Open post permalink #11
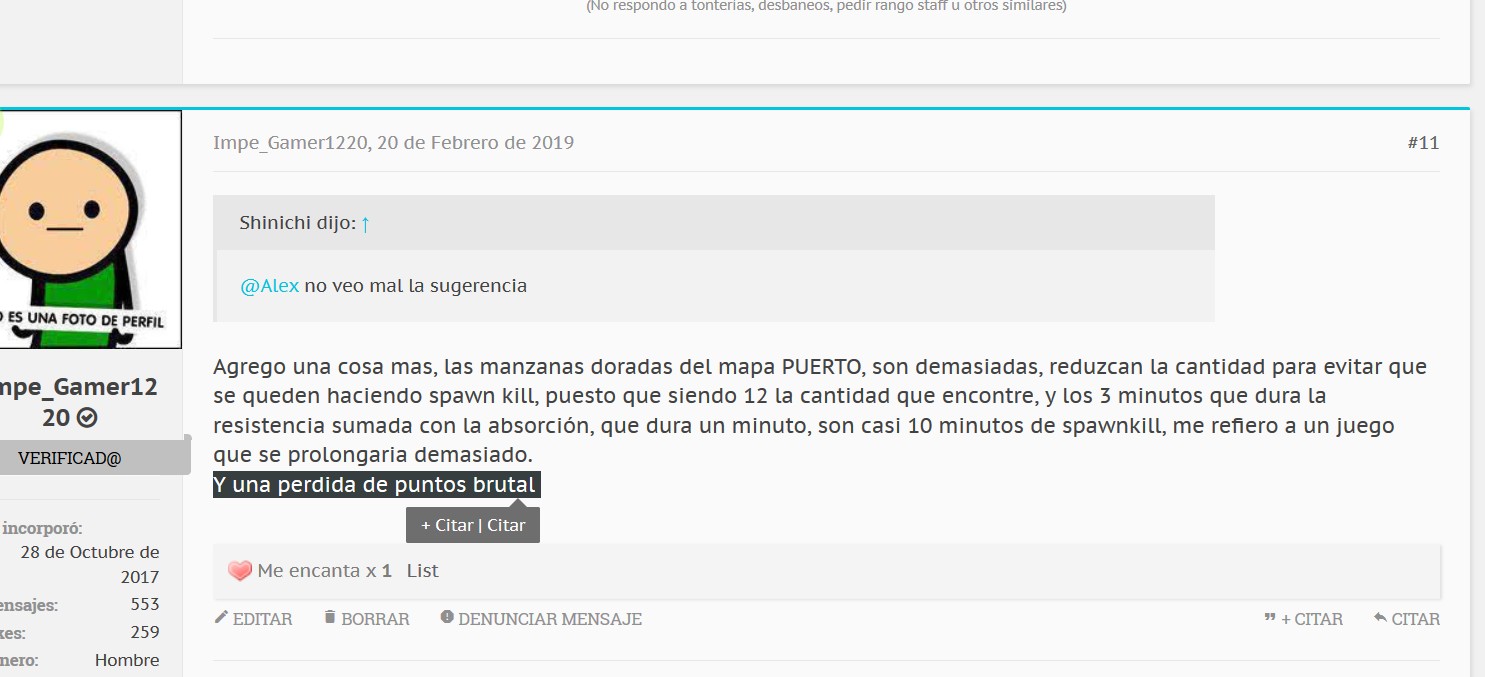Image resolution: width=1485 pixels, height=677 pixels. click(x=1422, y=143)
